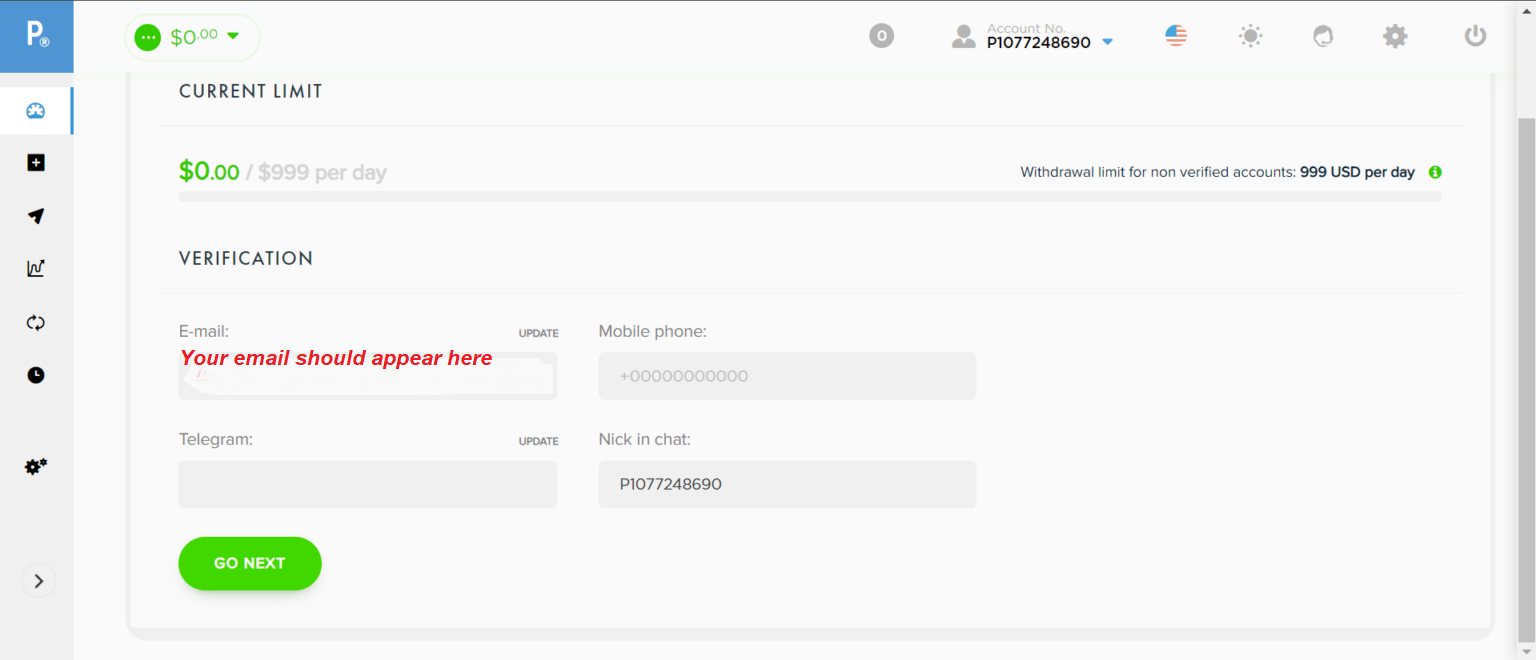Open the Dashboard via speedometer icon
This screenshot has width=1536, height=660.
pyautogui.click(x=36, y=110)
